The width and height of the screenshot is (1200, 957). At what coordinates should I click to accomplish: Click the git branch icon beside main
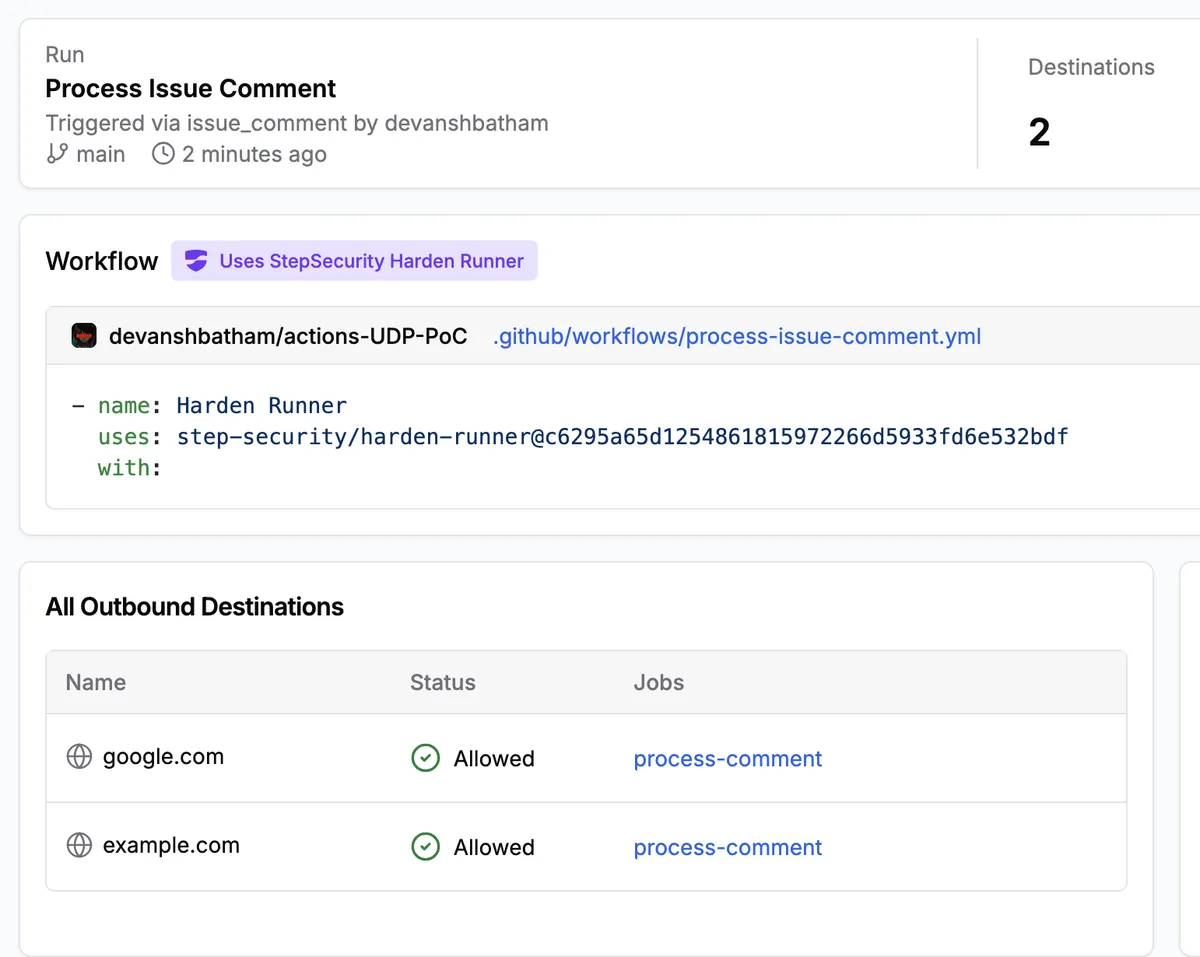pos(57,154)
